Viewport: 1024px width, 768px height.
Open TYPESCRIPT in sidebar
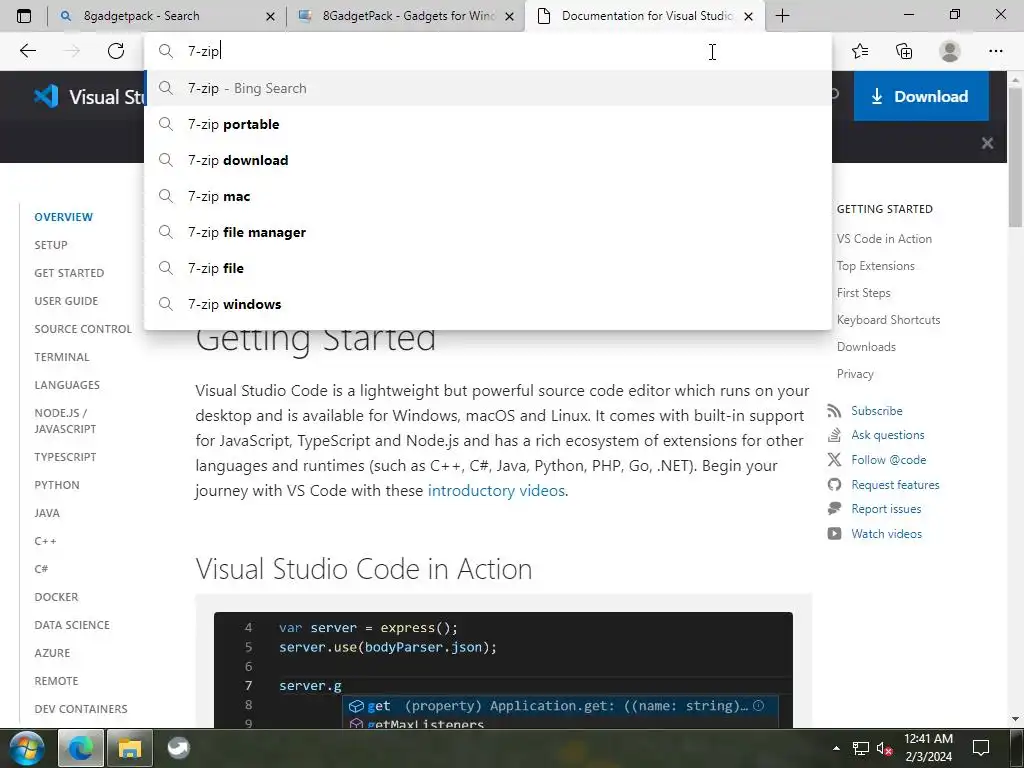click(x=65, y=457)
